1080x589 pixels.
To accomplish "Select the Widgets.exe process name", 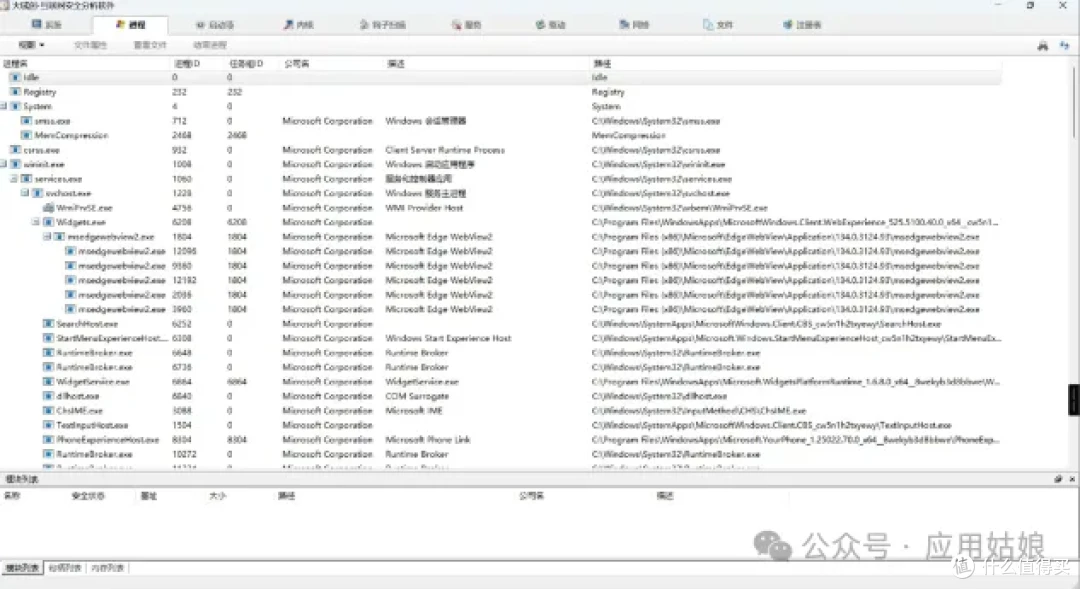I will [x=81, y=222].
